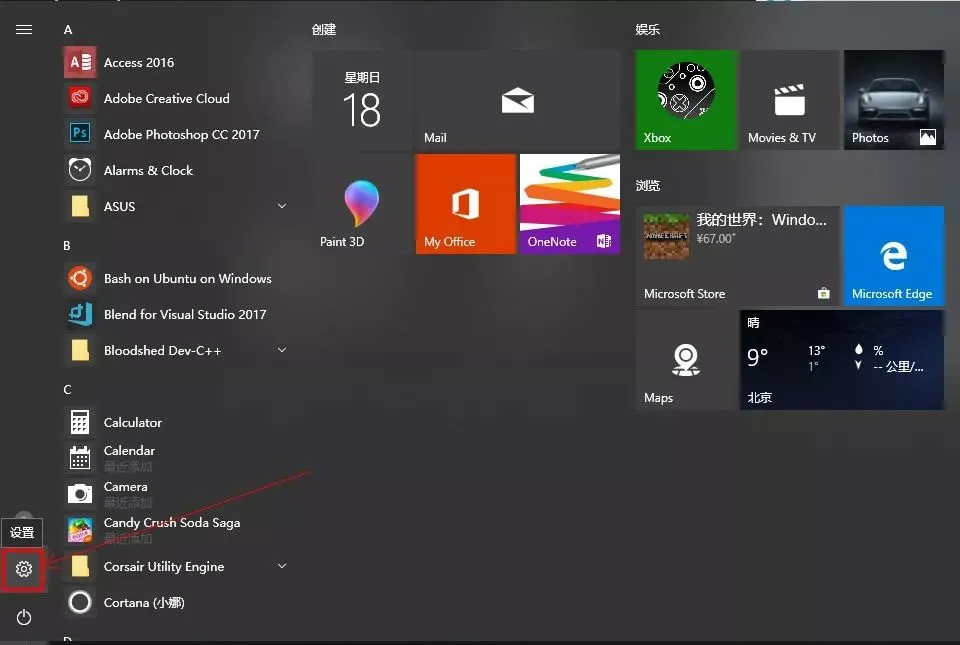Open the OneNote tile
This screenshot has height=645, width=960.
tap(570, 204)
